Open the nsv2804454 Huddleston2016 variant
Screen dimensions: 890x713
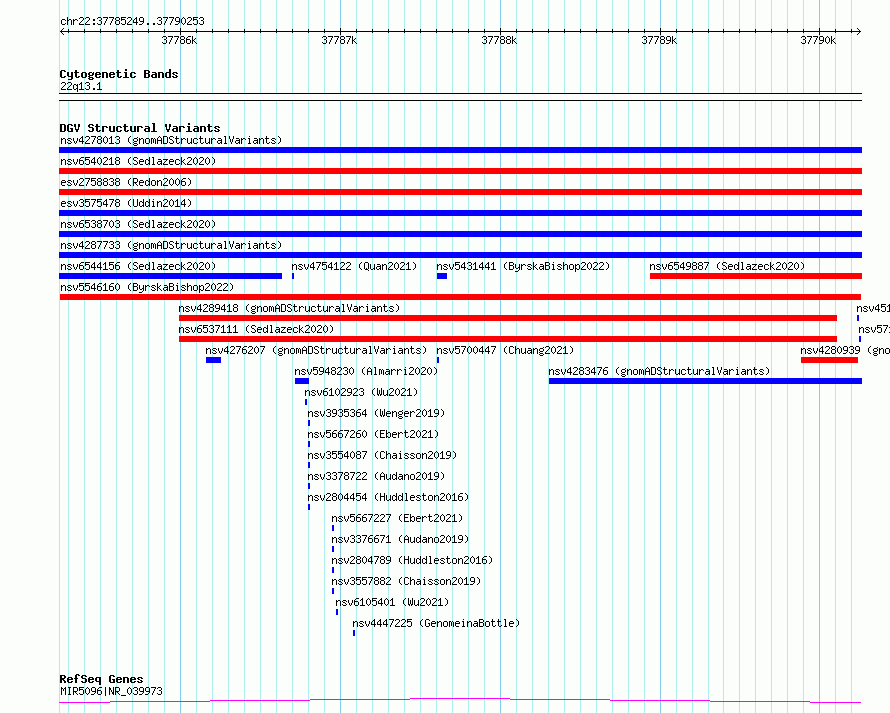(x=388, y=497)
